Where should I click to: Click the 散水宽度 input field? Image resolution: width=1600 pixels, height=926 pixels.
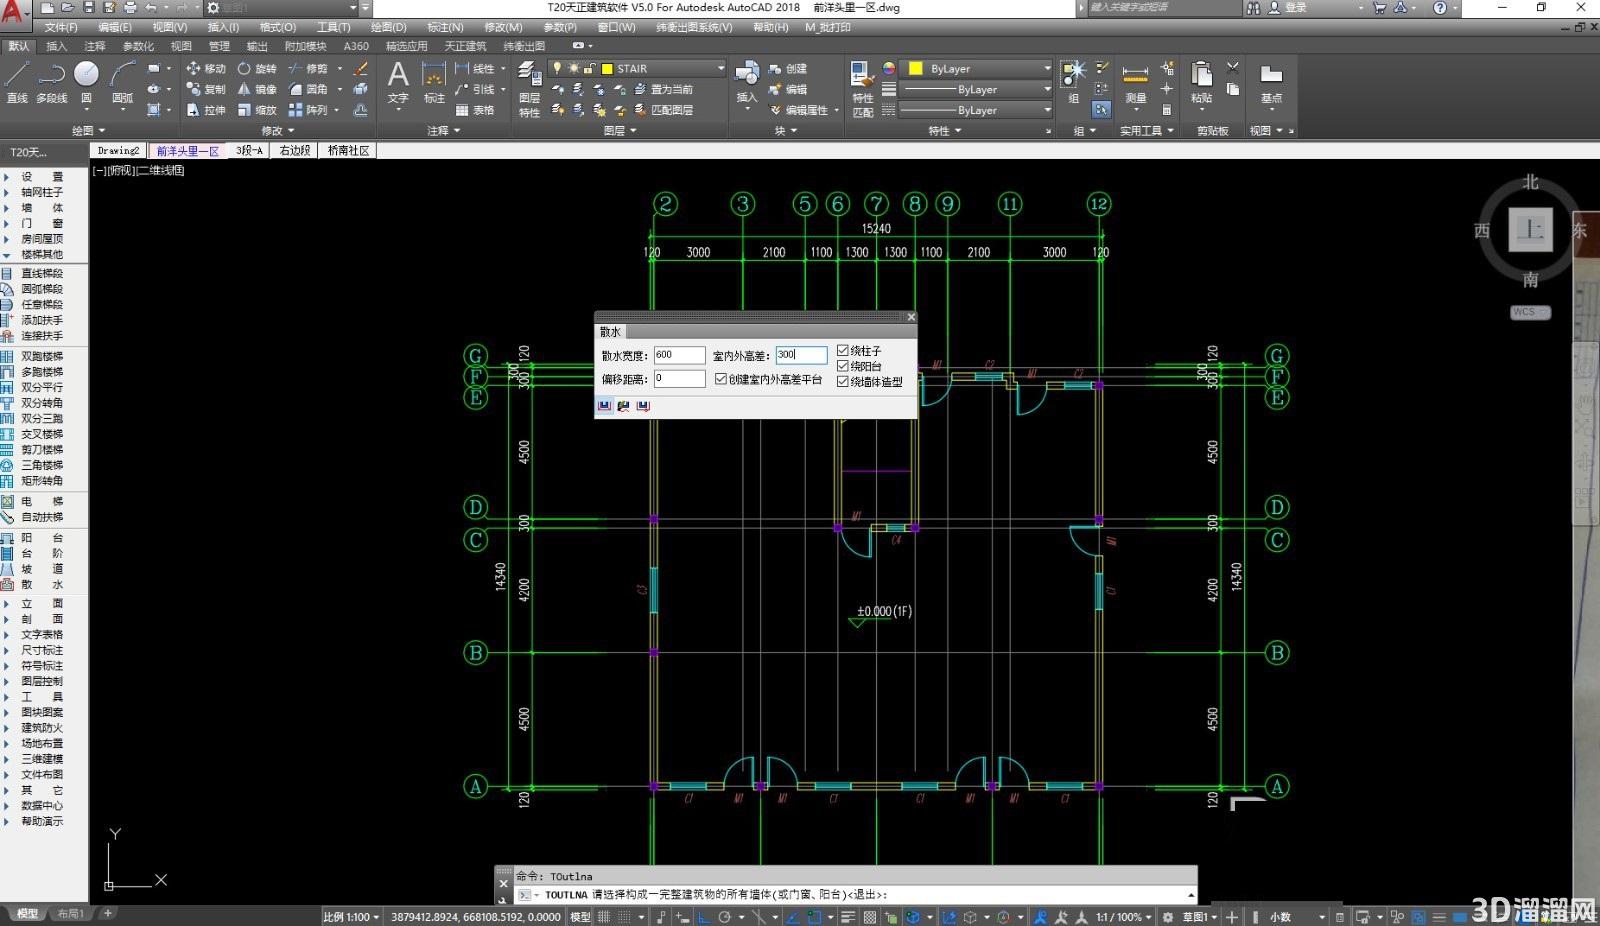coord(679,355)
